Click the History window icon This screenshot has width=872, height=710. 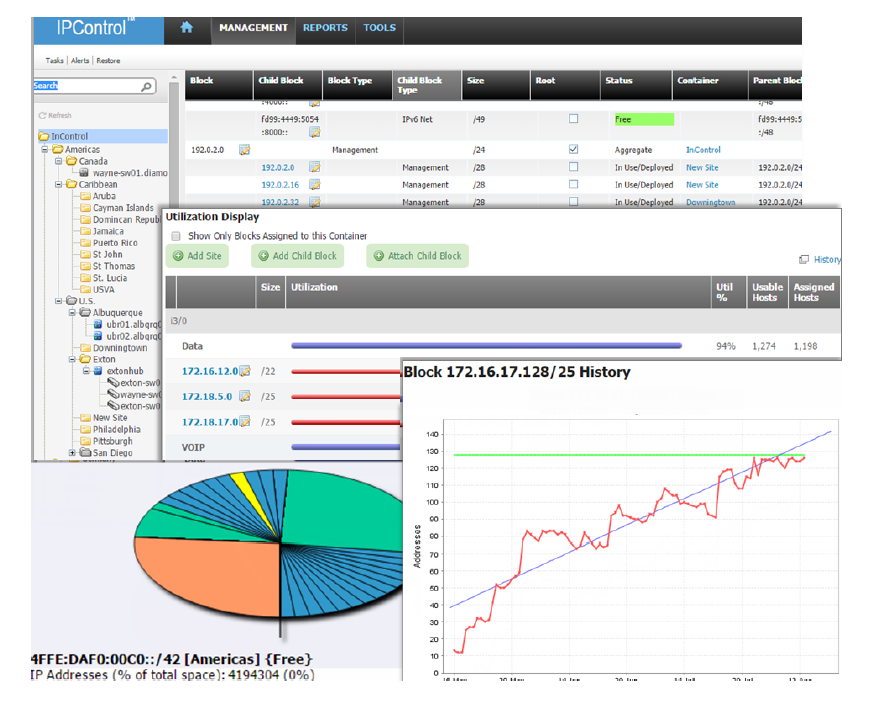tap(804, 260)
